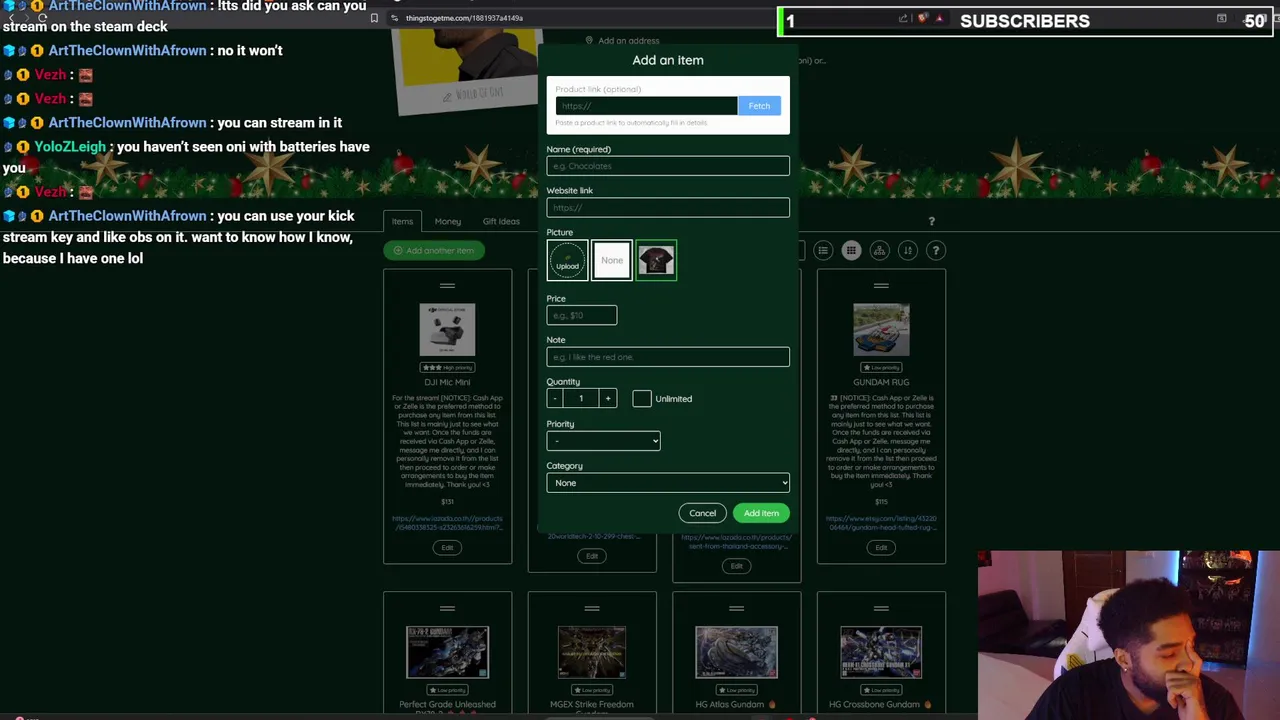The width and height of the screenshot is (1280, 720).
Task: Edit the GUNDAM RUG item
Action: [x=881, y=547]
